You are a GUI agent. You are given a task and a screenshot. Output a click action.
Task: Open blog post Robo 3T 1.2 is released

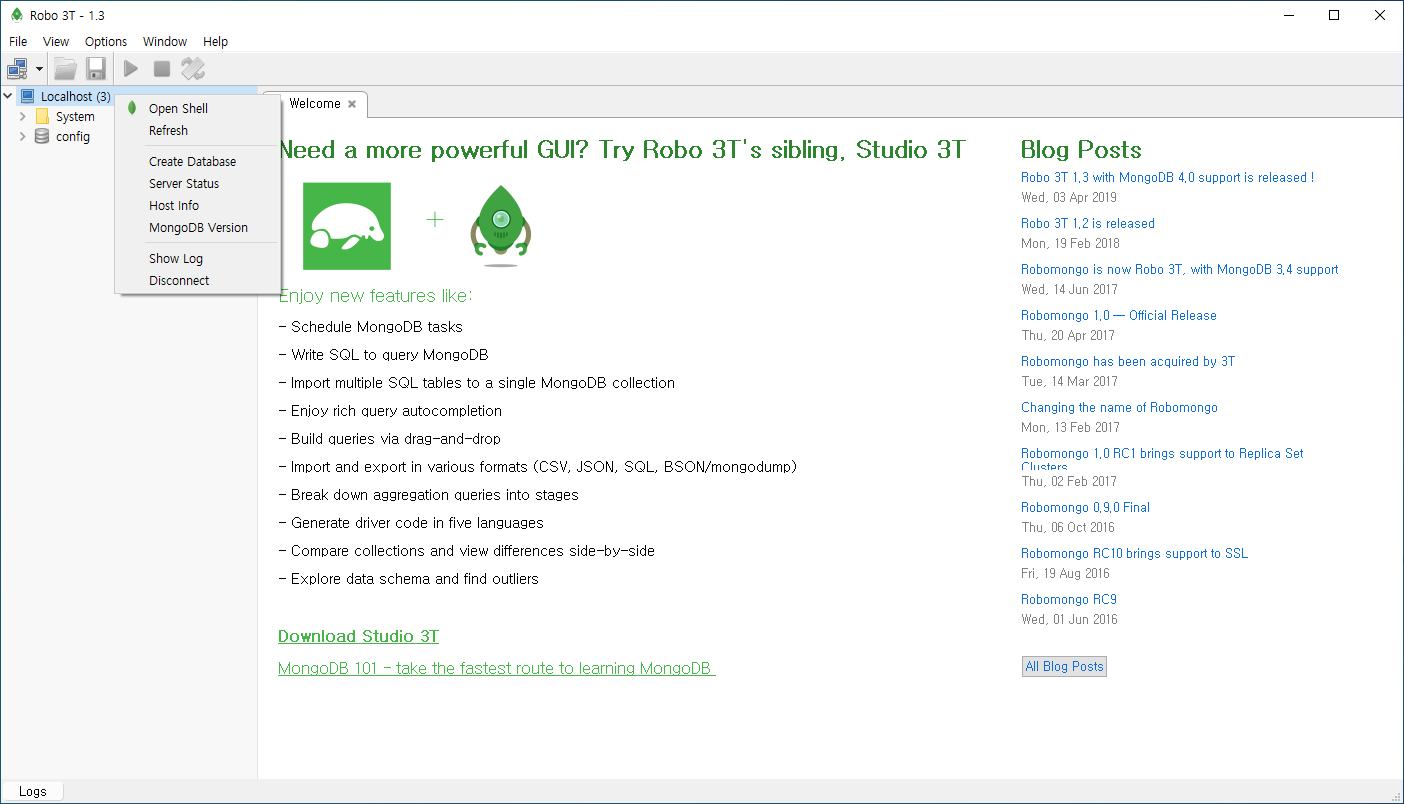click(x=1088, y=223)
